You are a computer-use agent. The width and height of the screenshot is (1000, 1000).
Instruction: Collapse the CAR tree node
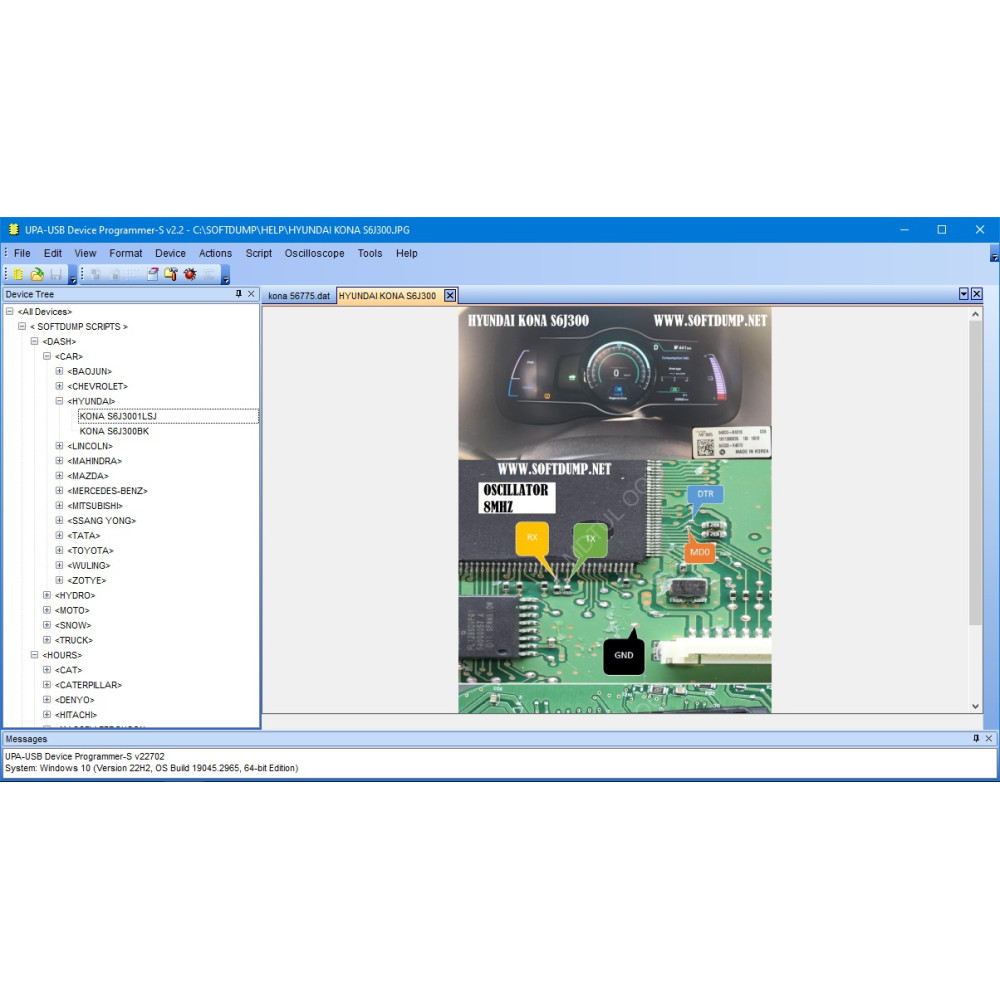[47, 356]
